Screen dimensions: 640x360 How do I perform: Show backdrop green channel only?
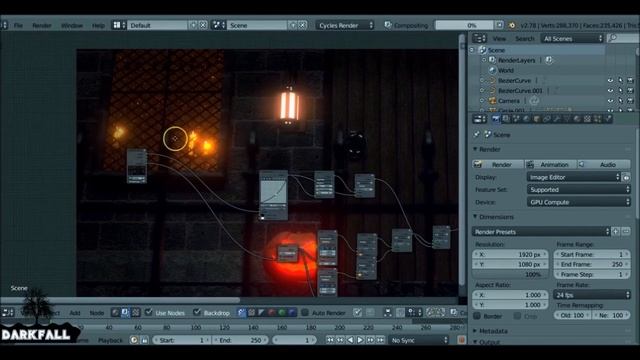(282, 313)
